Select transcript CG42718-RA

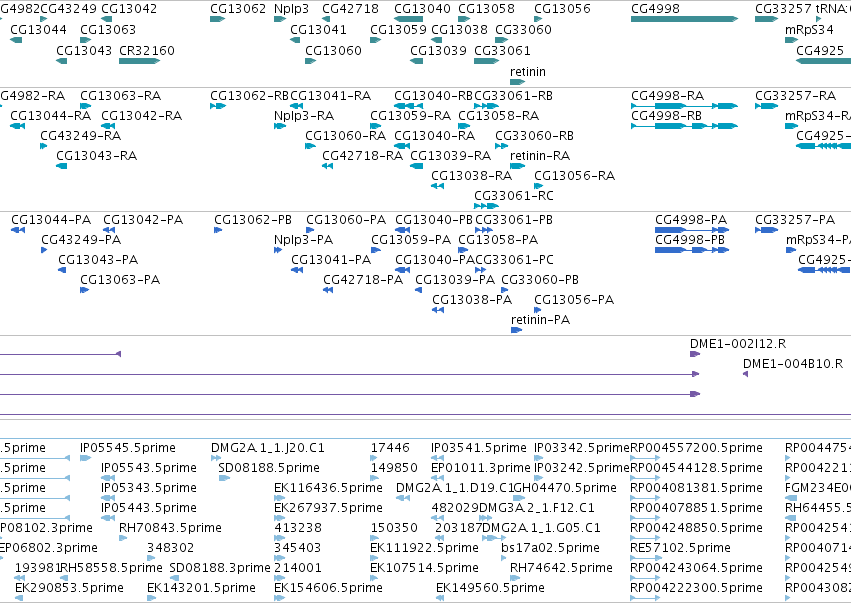(x=363, y=156)
